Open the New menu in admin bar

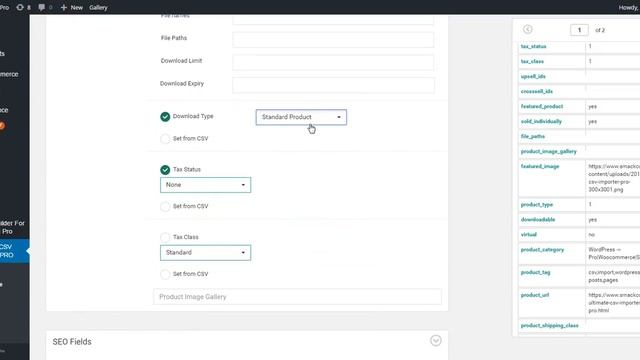coord(76,7)
